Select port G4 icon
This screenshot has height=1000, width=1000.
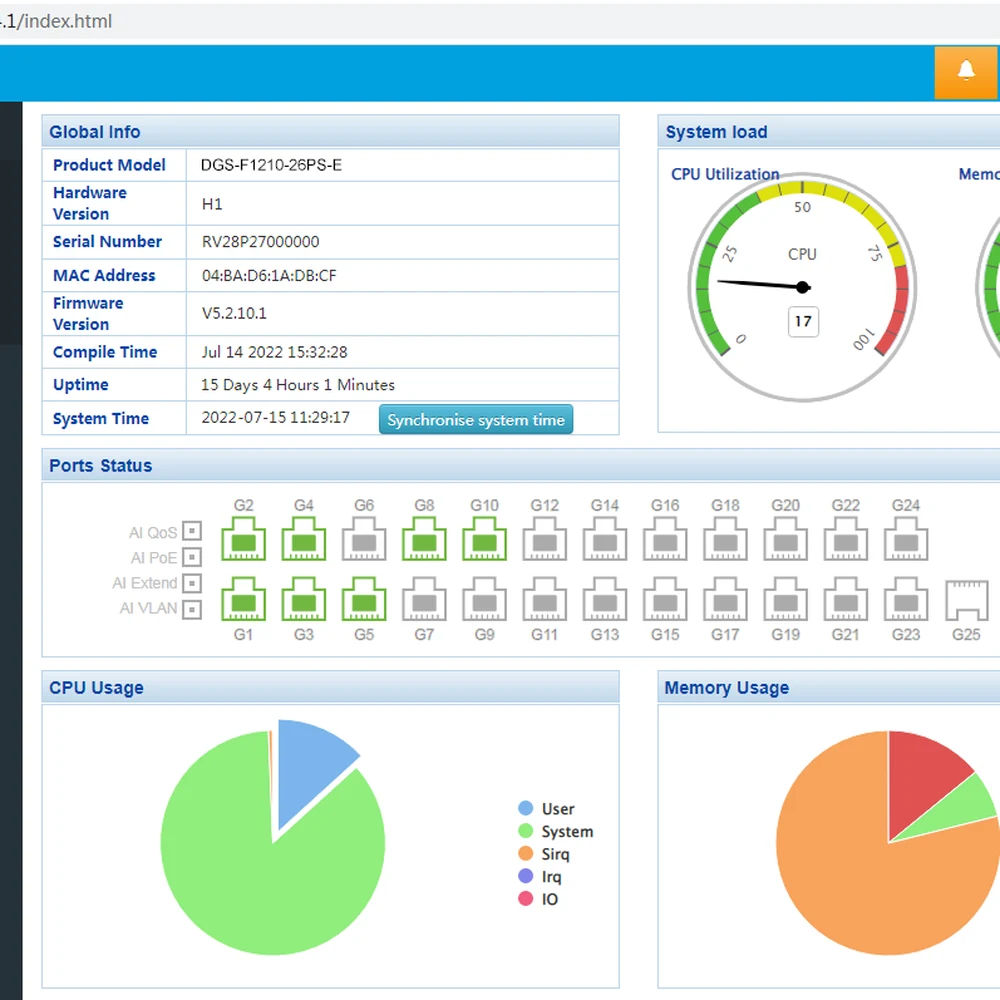pyautogui.click(x=304, y=539)
